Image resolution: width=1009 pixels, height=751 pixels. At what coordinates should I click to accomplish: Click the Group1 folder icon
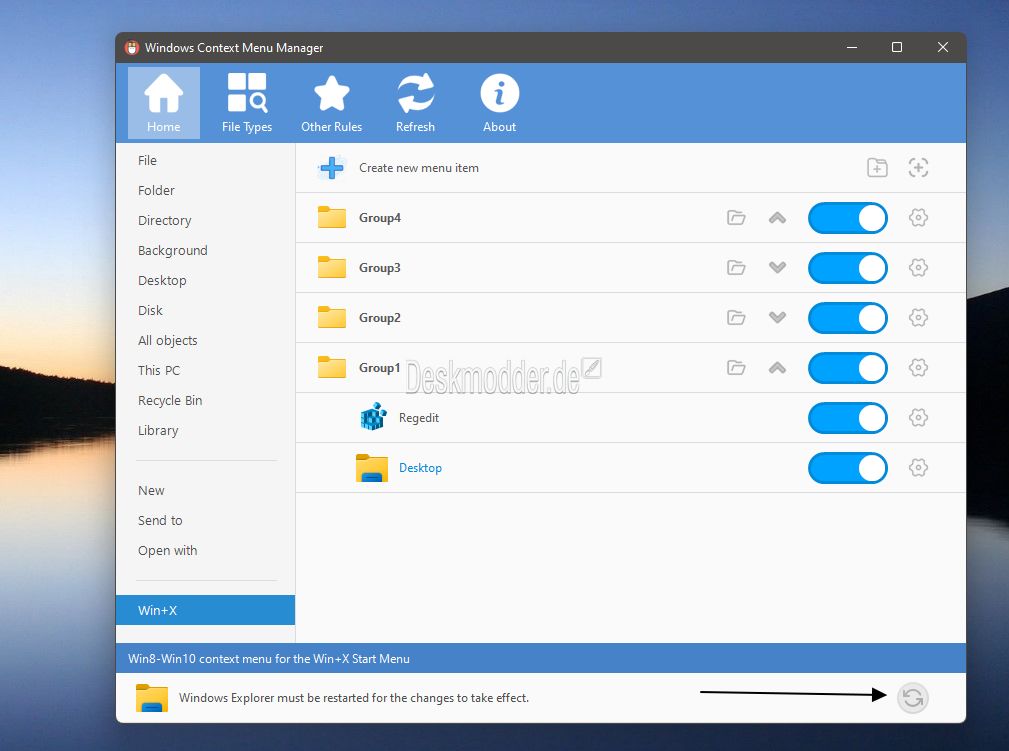click(x=332, y=367)
